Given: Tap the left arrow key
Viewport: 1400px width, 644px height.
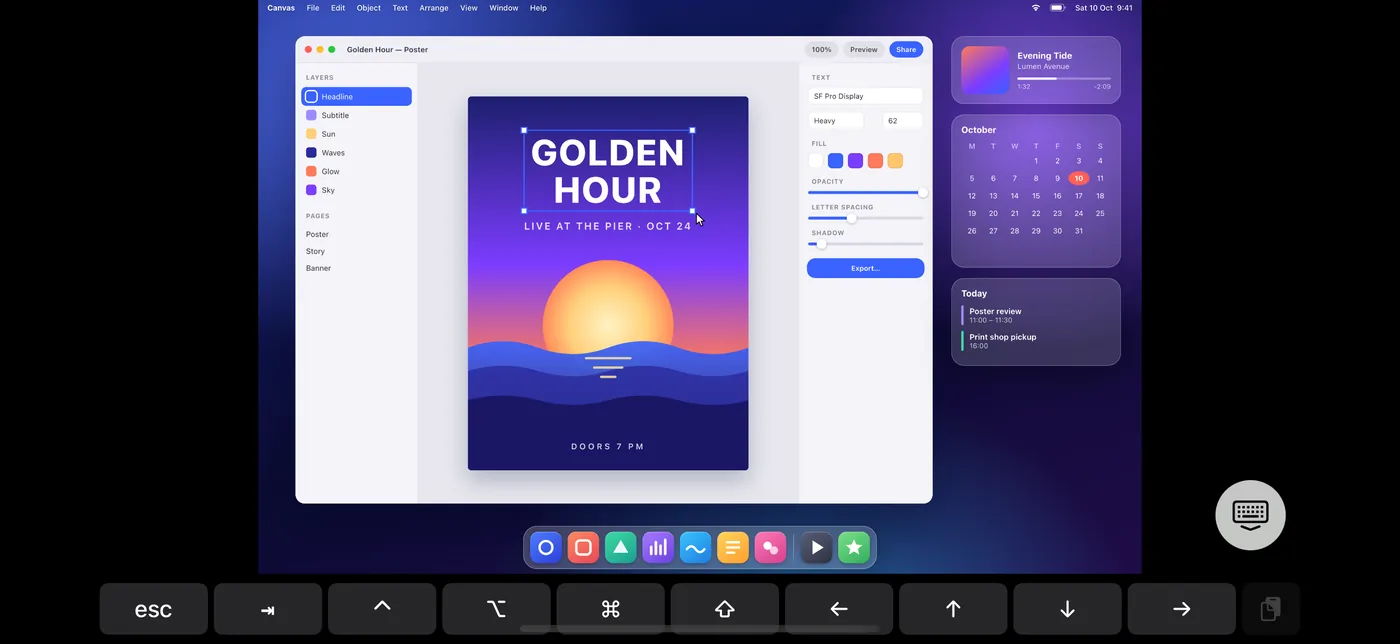Looking at the screenshot, I should pos(839,609).
